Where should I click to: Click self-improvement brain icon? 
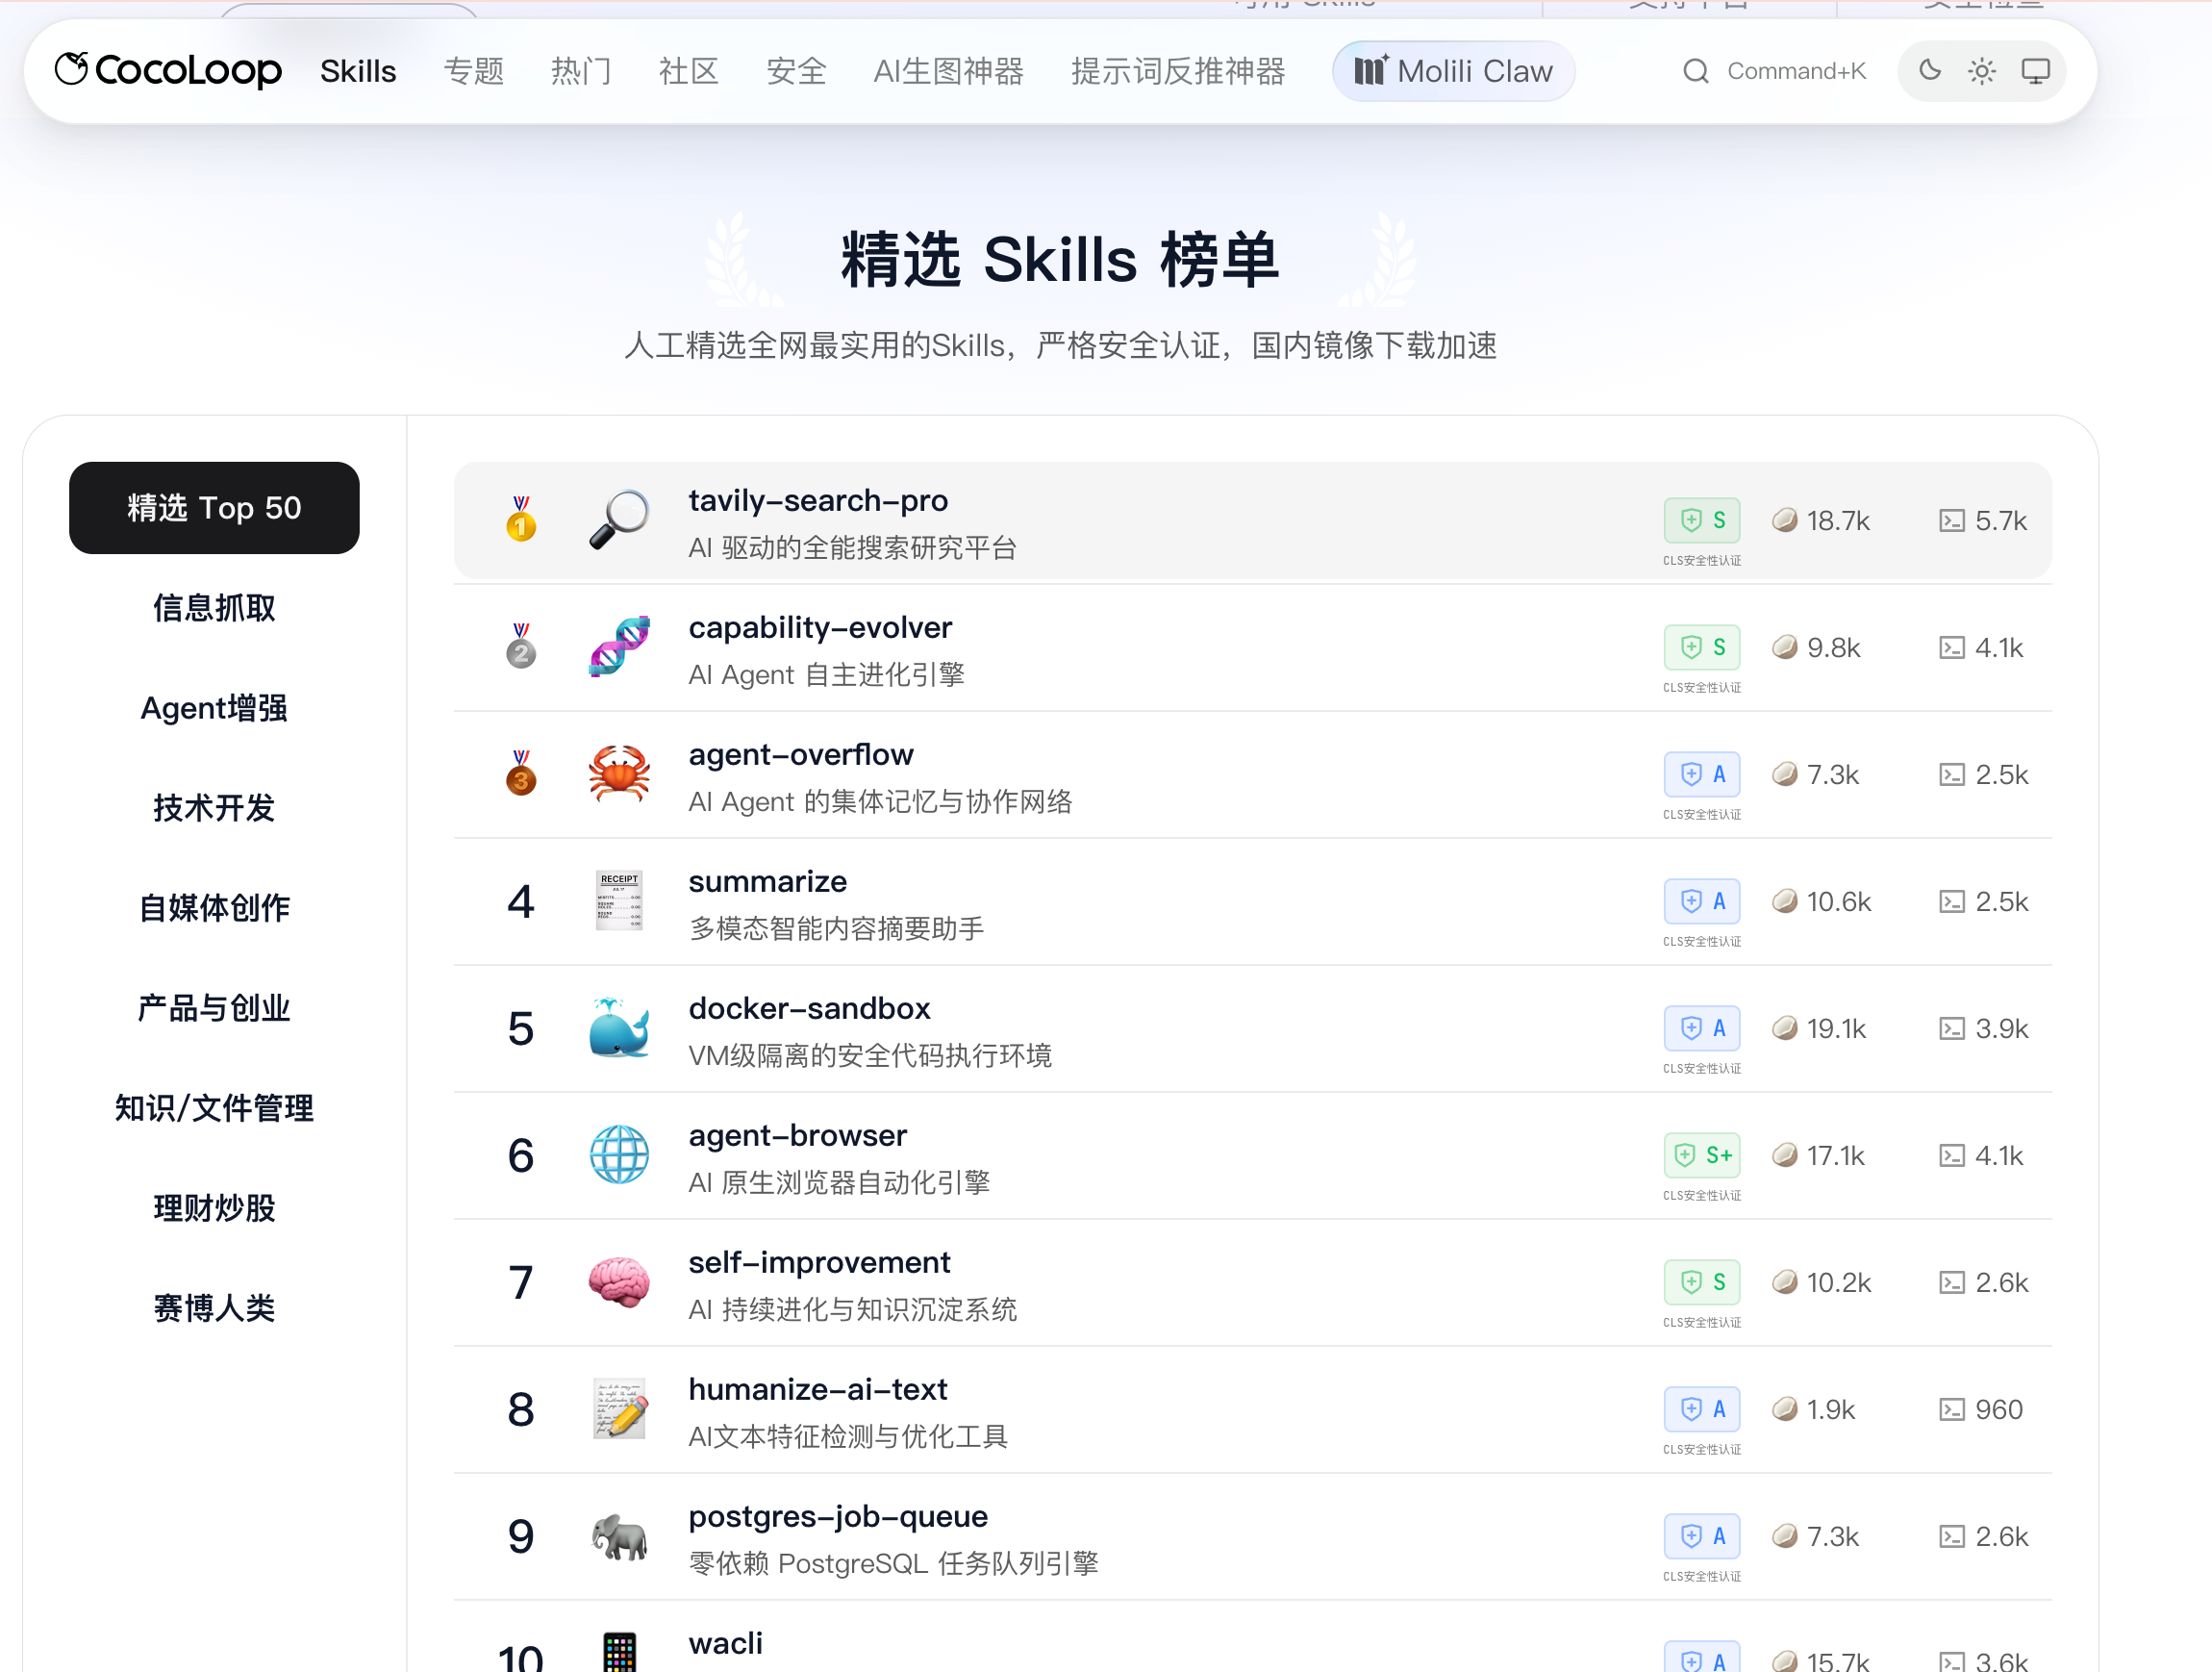tap(619, 1282)
